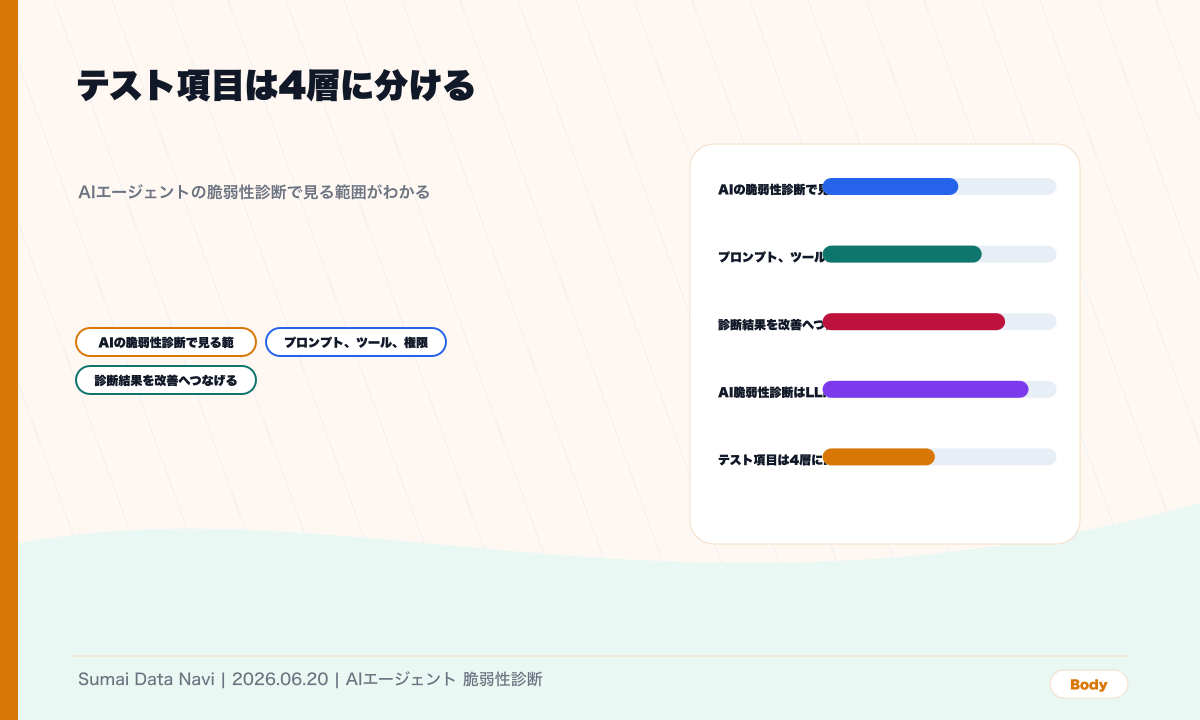Select the blue 'プロンプト、ツール、権限' pill

click(356, 342)
